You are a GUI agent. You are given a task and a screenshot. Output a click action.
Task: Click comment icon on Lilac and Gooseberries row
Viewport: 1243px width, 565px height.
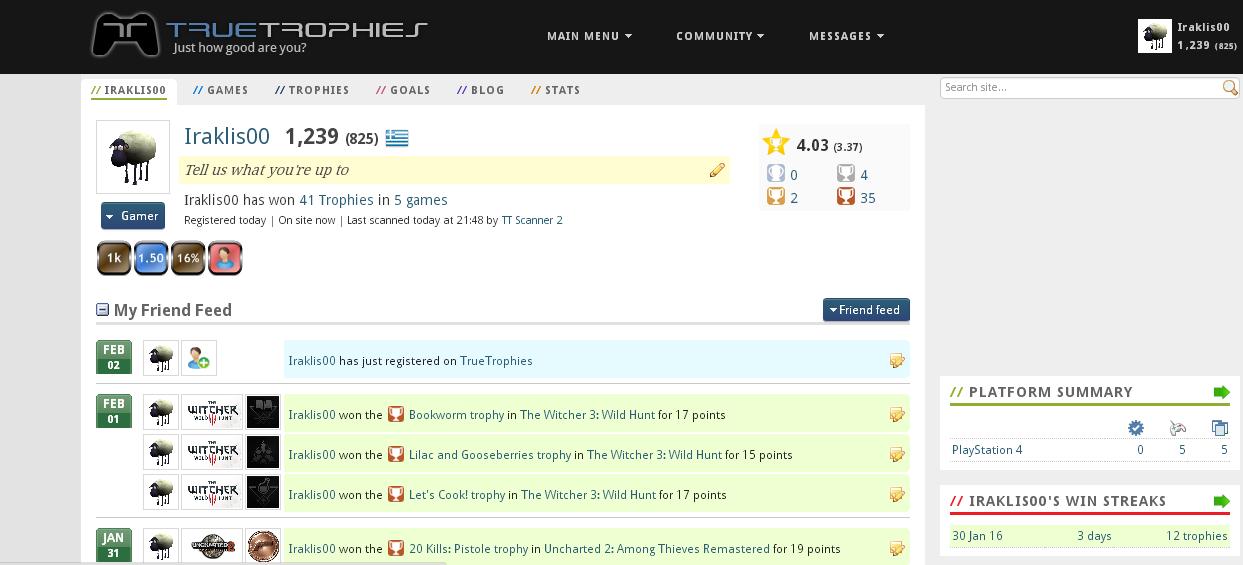click(x=897, y=455)
